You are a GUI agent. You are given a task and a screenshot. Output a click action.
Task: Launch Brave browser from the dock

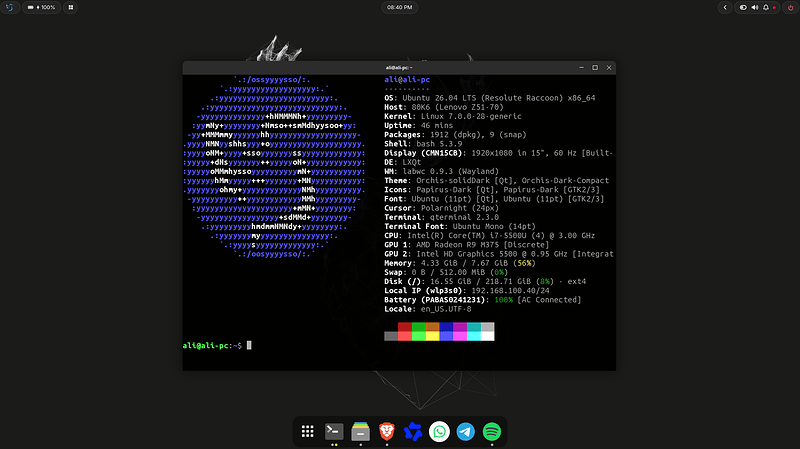pyautogui.click(x=387, y=432)
